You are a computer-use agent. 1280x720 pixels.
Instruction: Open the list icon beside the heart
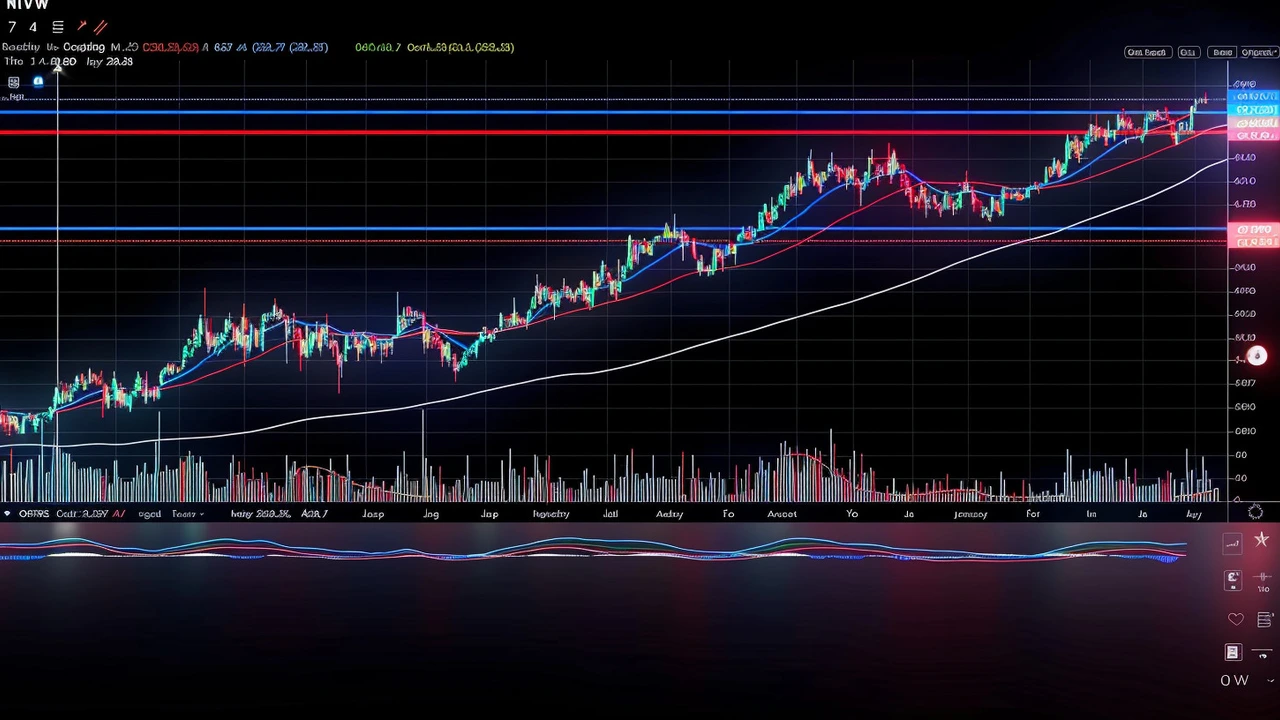pos(1264,620)
